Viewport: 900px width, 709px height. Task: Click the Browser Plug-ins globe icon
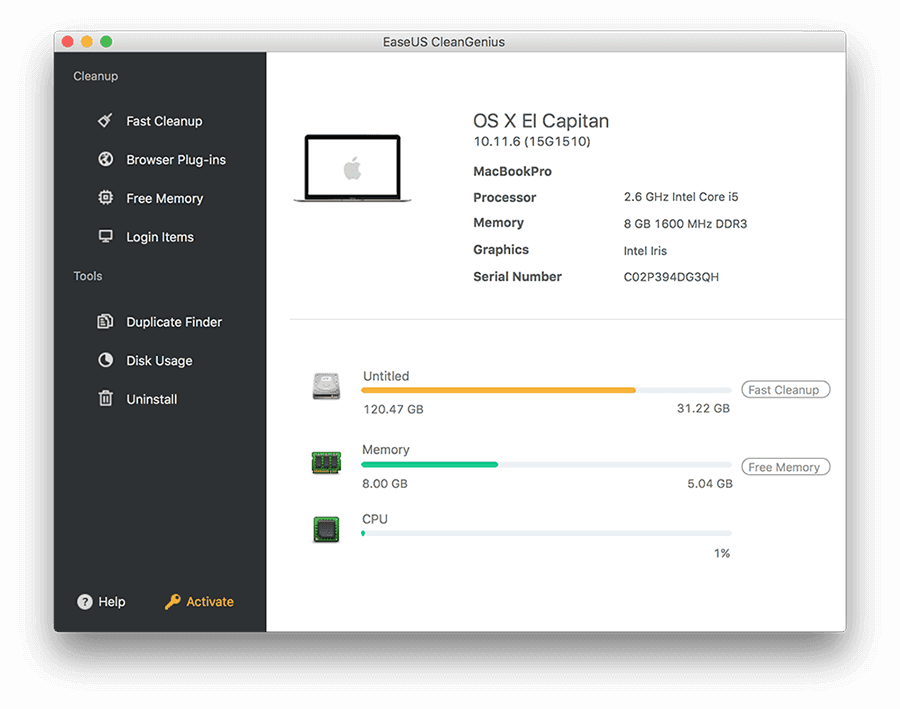pyautogui.click(x=106, y=159)
